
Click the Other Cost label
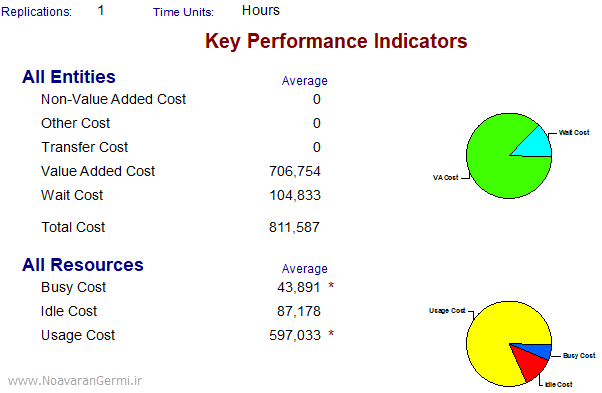point(75,123)
